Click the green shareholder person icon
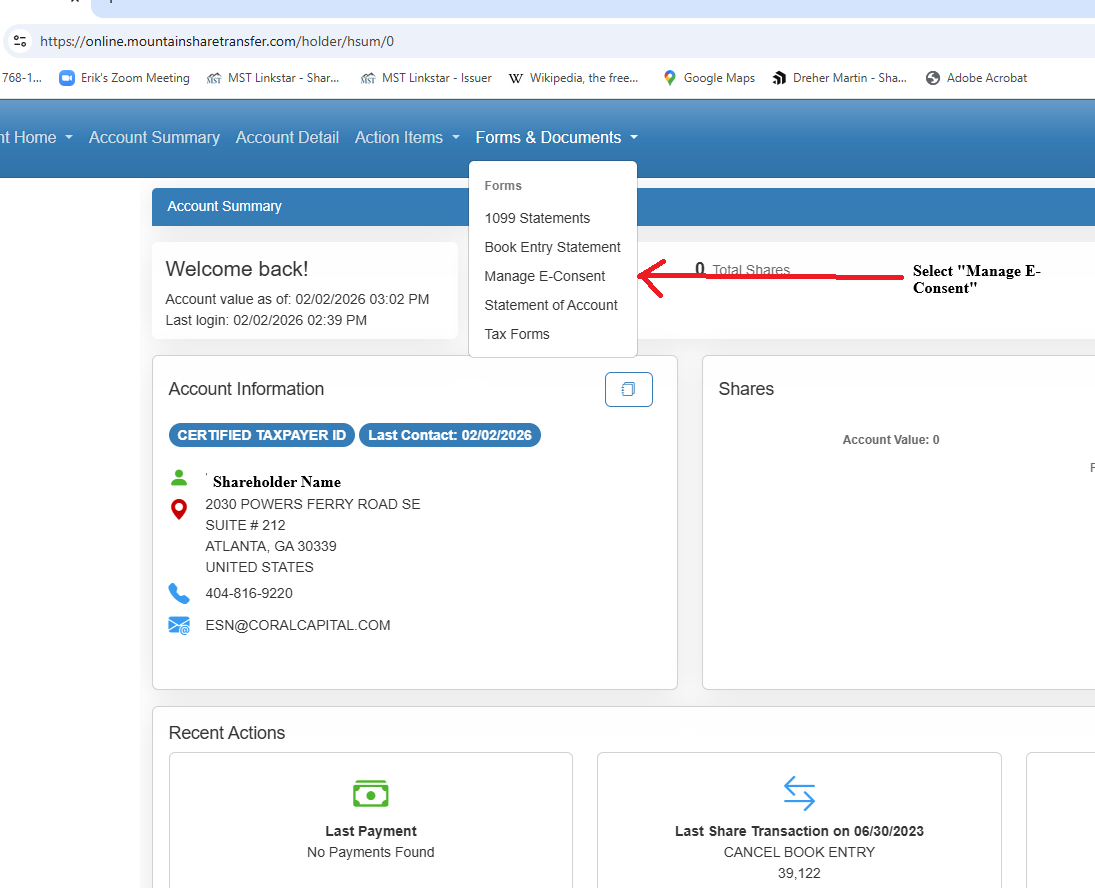 tap(179, 477)
